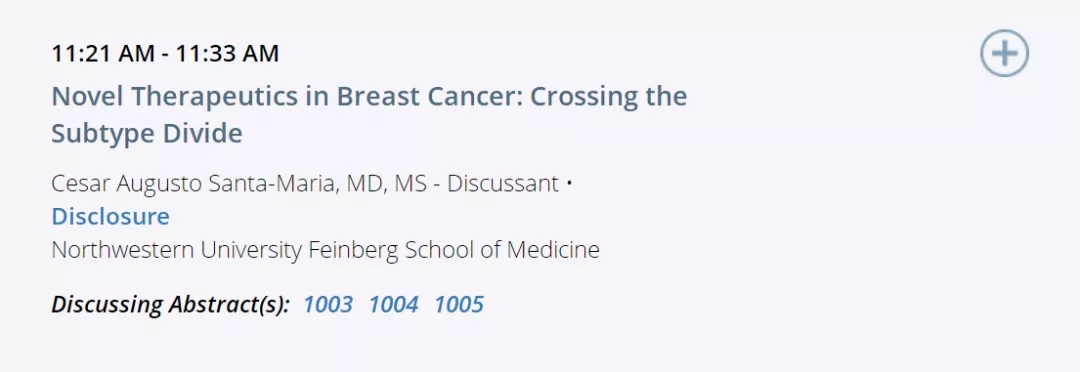Click the Discussant role text

tap(503, 184)
